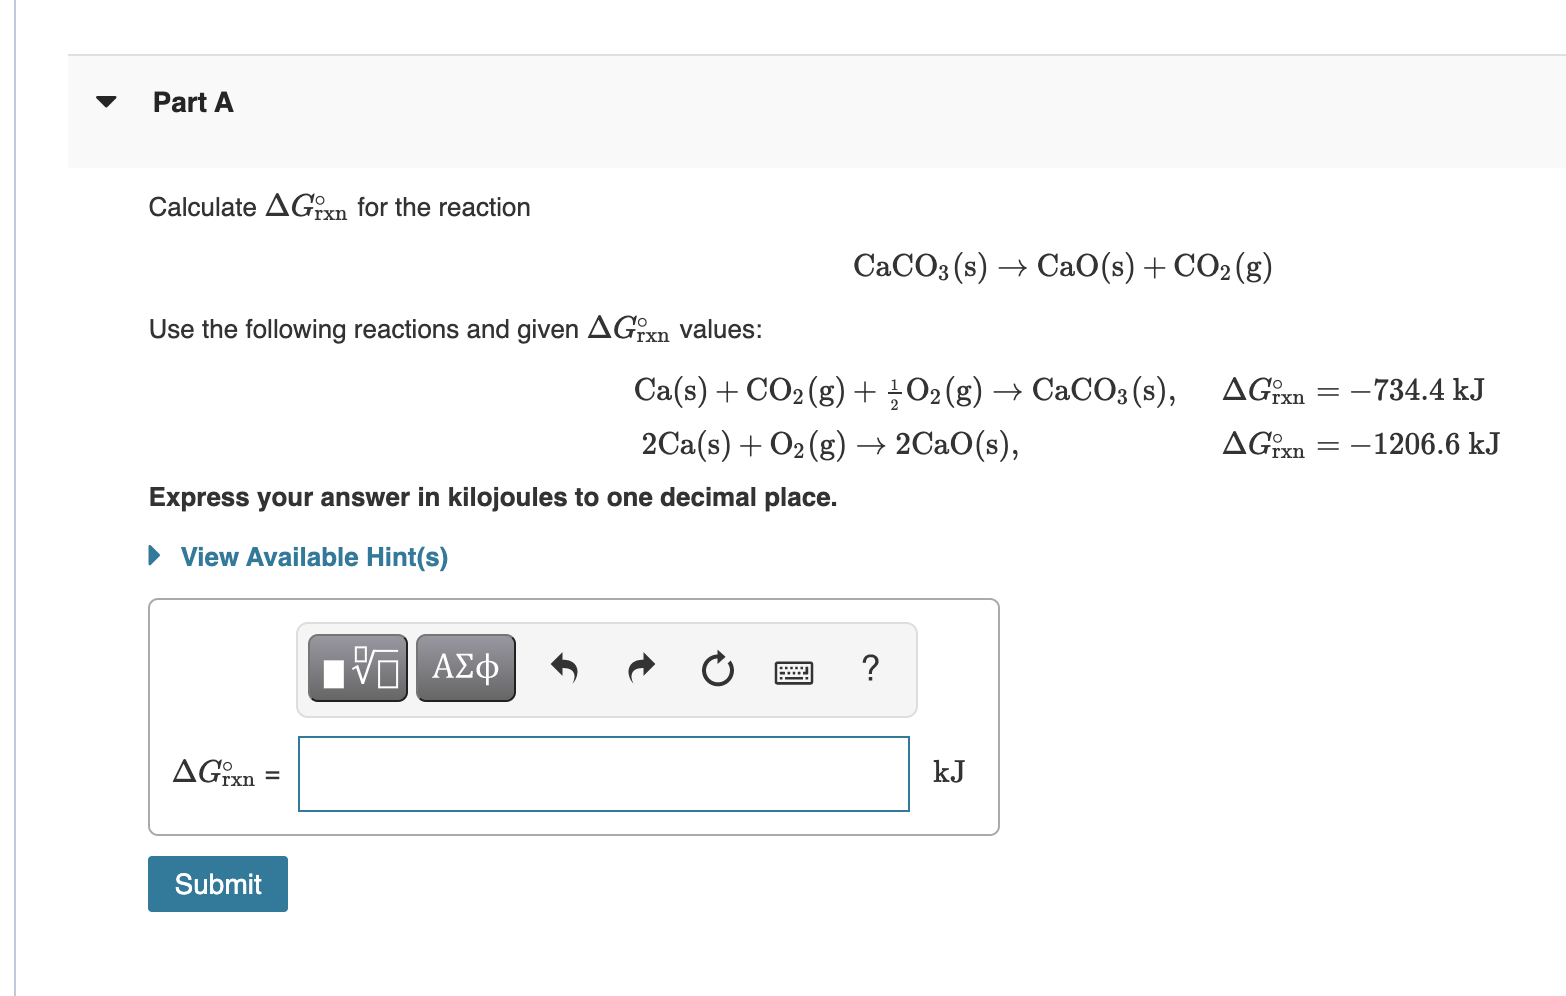The image size is (1566, 996).
Task: Open the on-screen keyboard tool
Action: pyautogui.click(x=792, y=671)
